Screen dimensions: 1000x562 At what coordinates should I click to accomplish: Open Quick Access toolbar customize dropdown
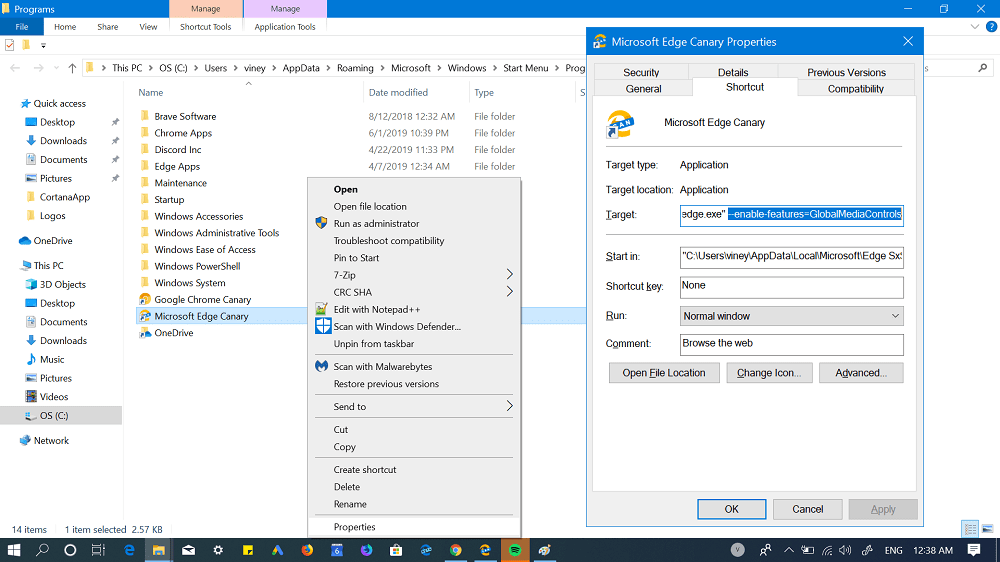(x=43, y=45)
